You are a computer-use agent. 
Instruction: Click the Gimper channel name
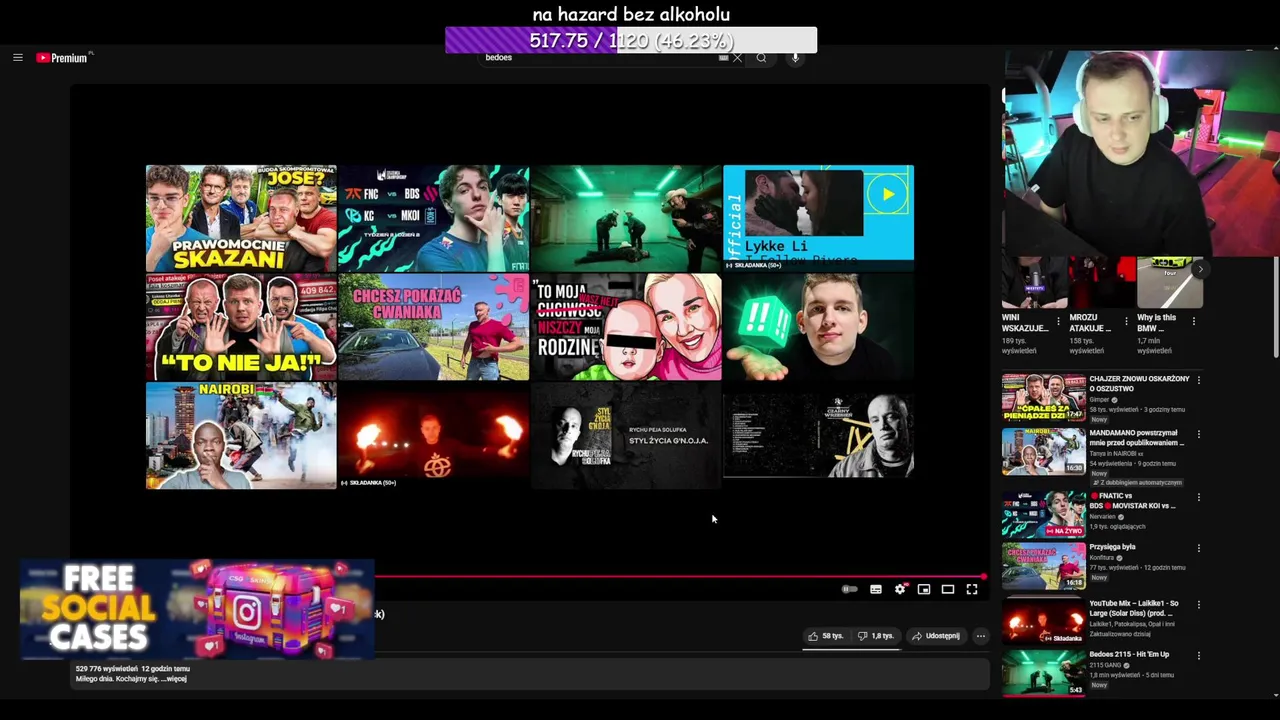(1101, 400)
